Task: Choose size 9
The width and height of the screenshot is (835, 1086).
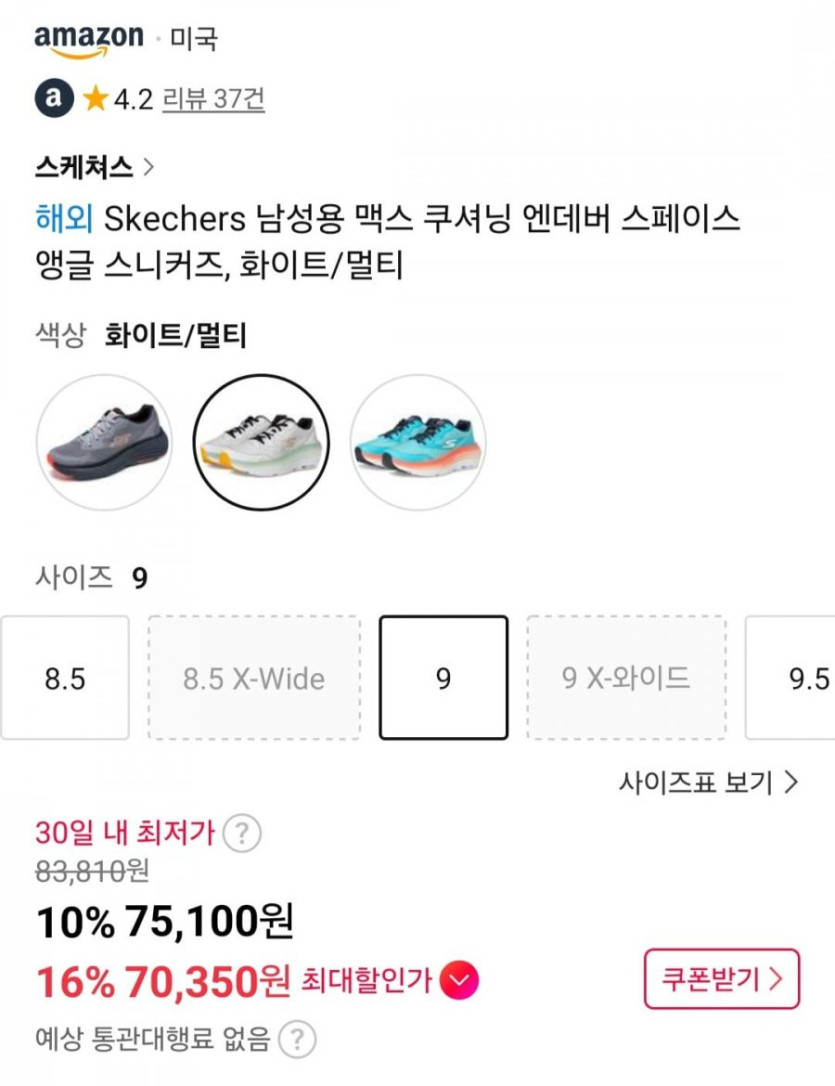Action: [443, 678]
